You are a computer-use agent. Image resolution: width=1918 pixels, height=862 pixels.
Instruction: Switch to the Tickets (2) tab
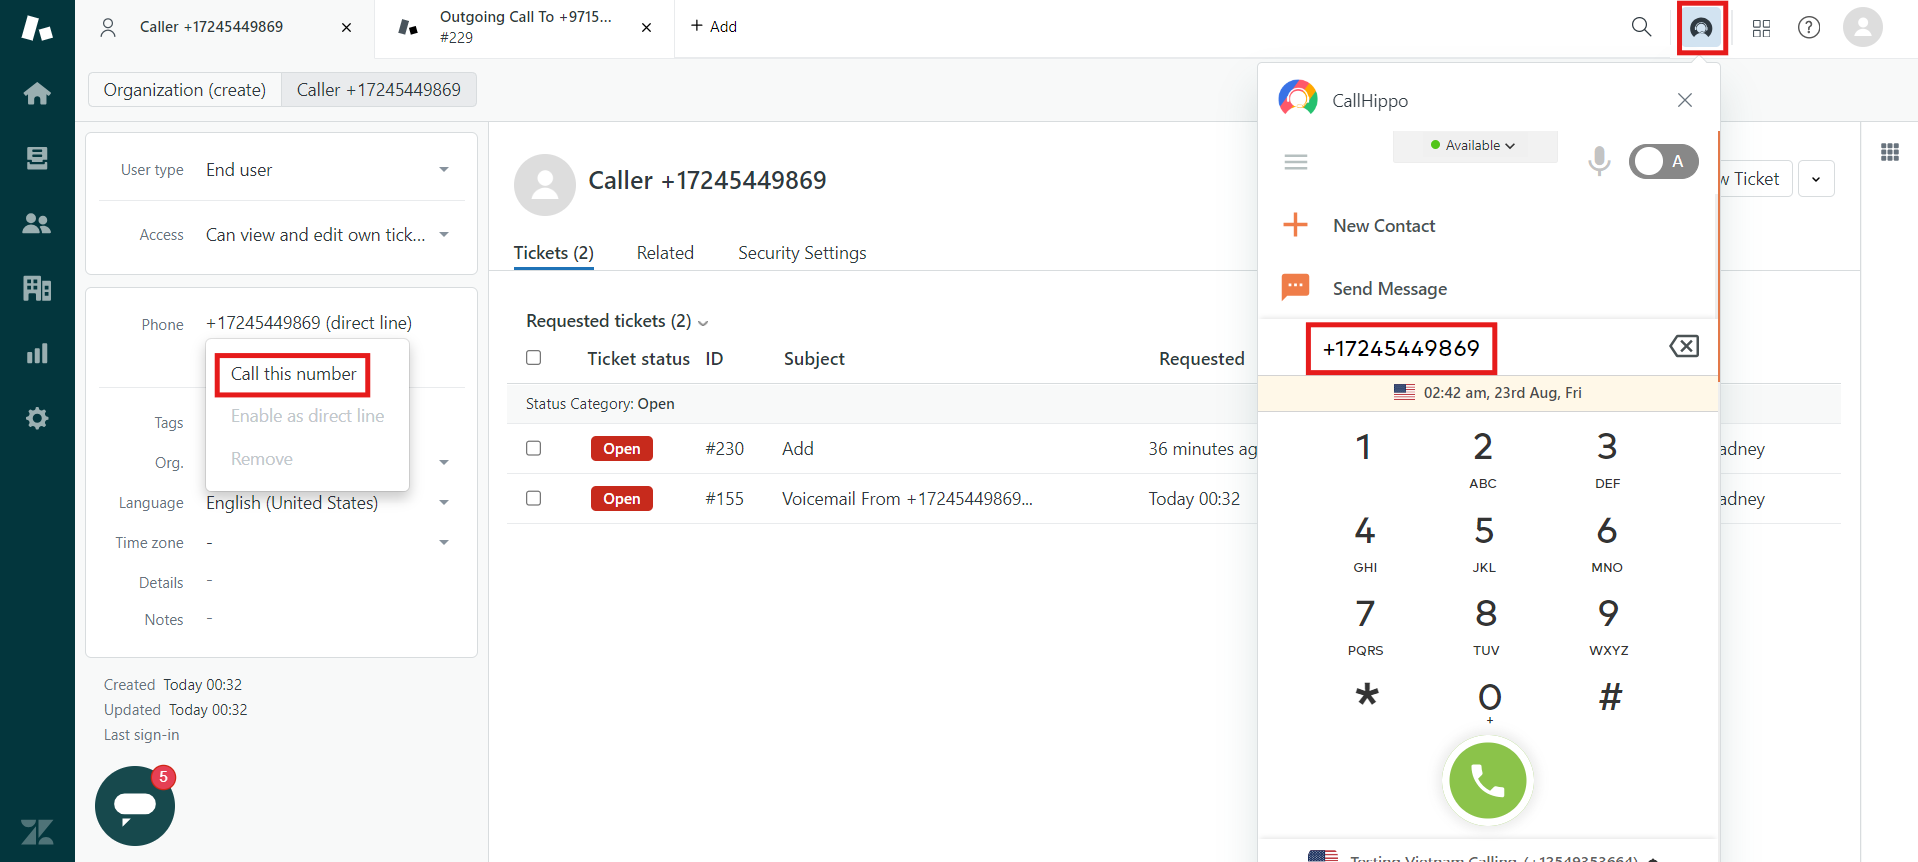(554, 253)
